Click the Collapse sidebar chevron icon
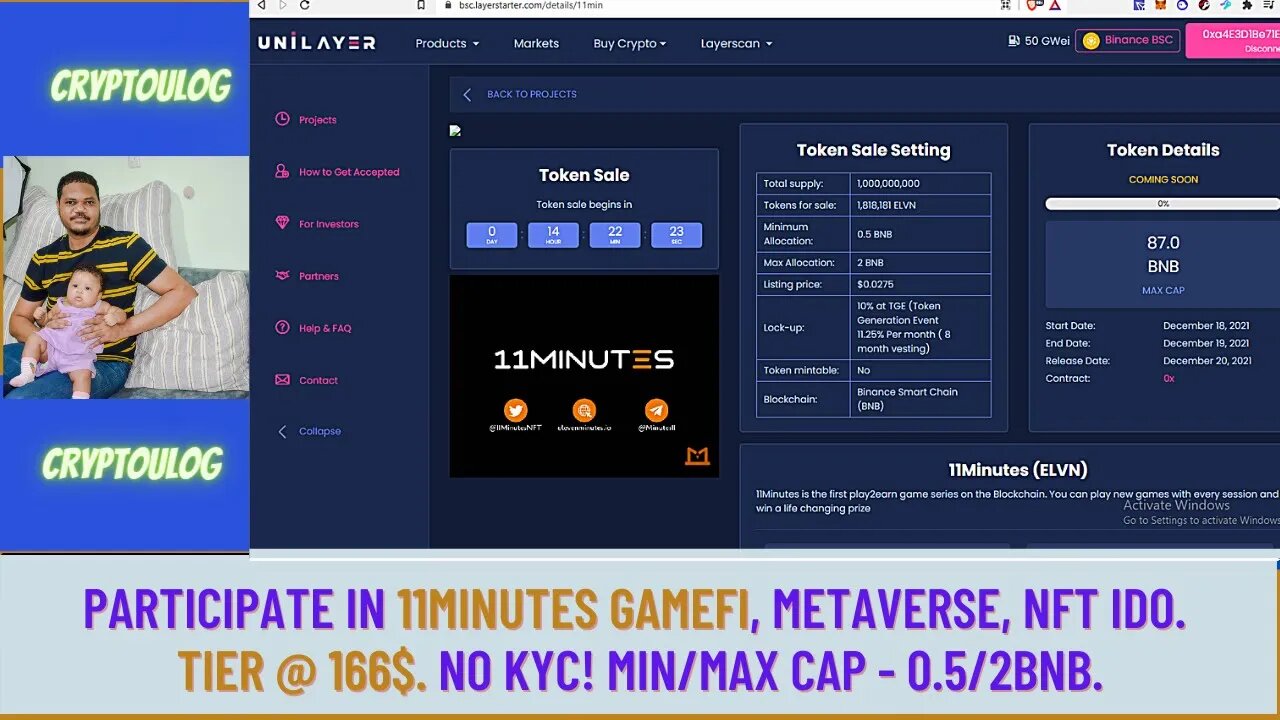Image resolution: width=1280 pixels, height=720 pixels. 282,431
